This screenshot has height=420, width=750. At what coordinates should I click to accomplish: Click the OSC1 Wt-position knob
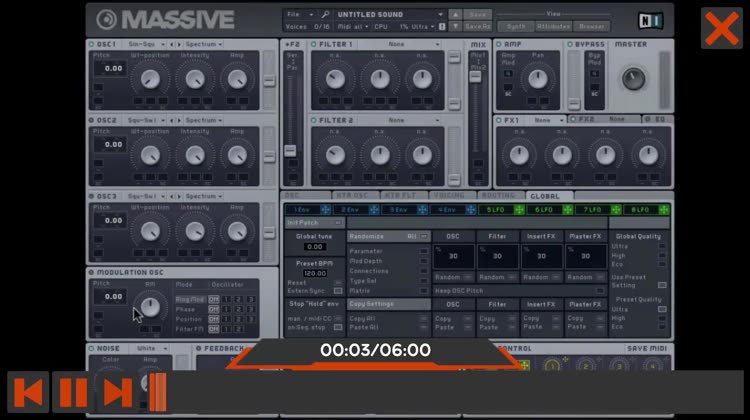[150, 79]
